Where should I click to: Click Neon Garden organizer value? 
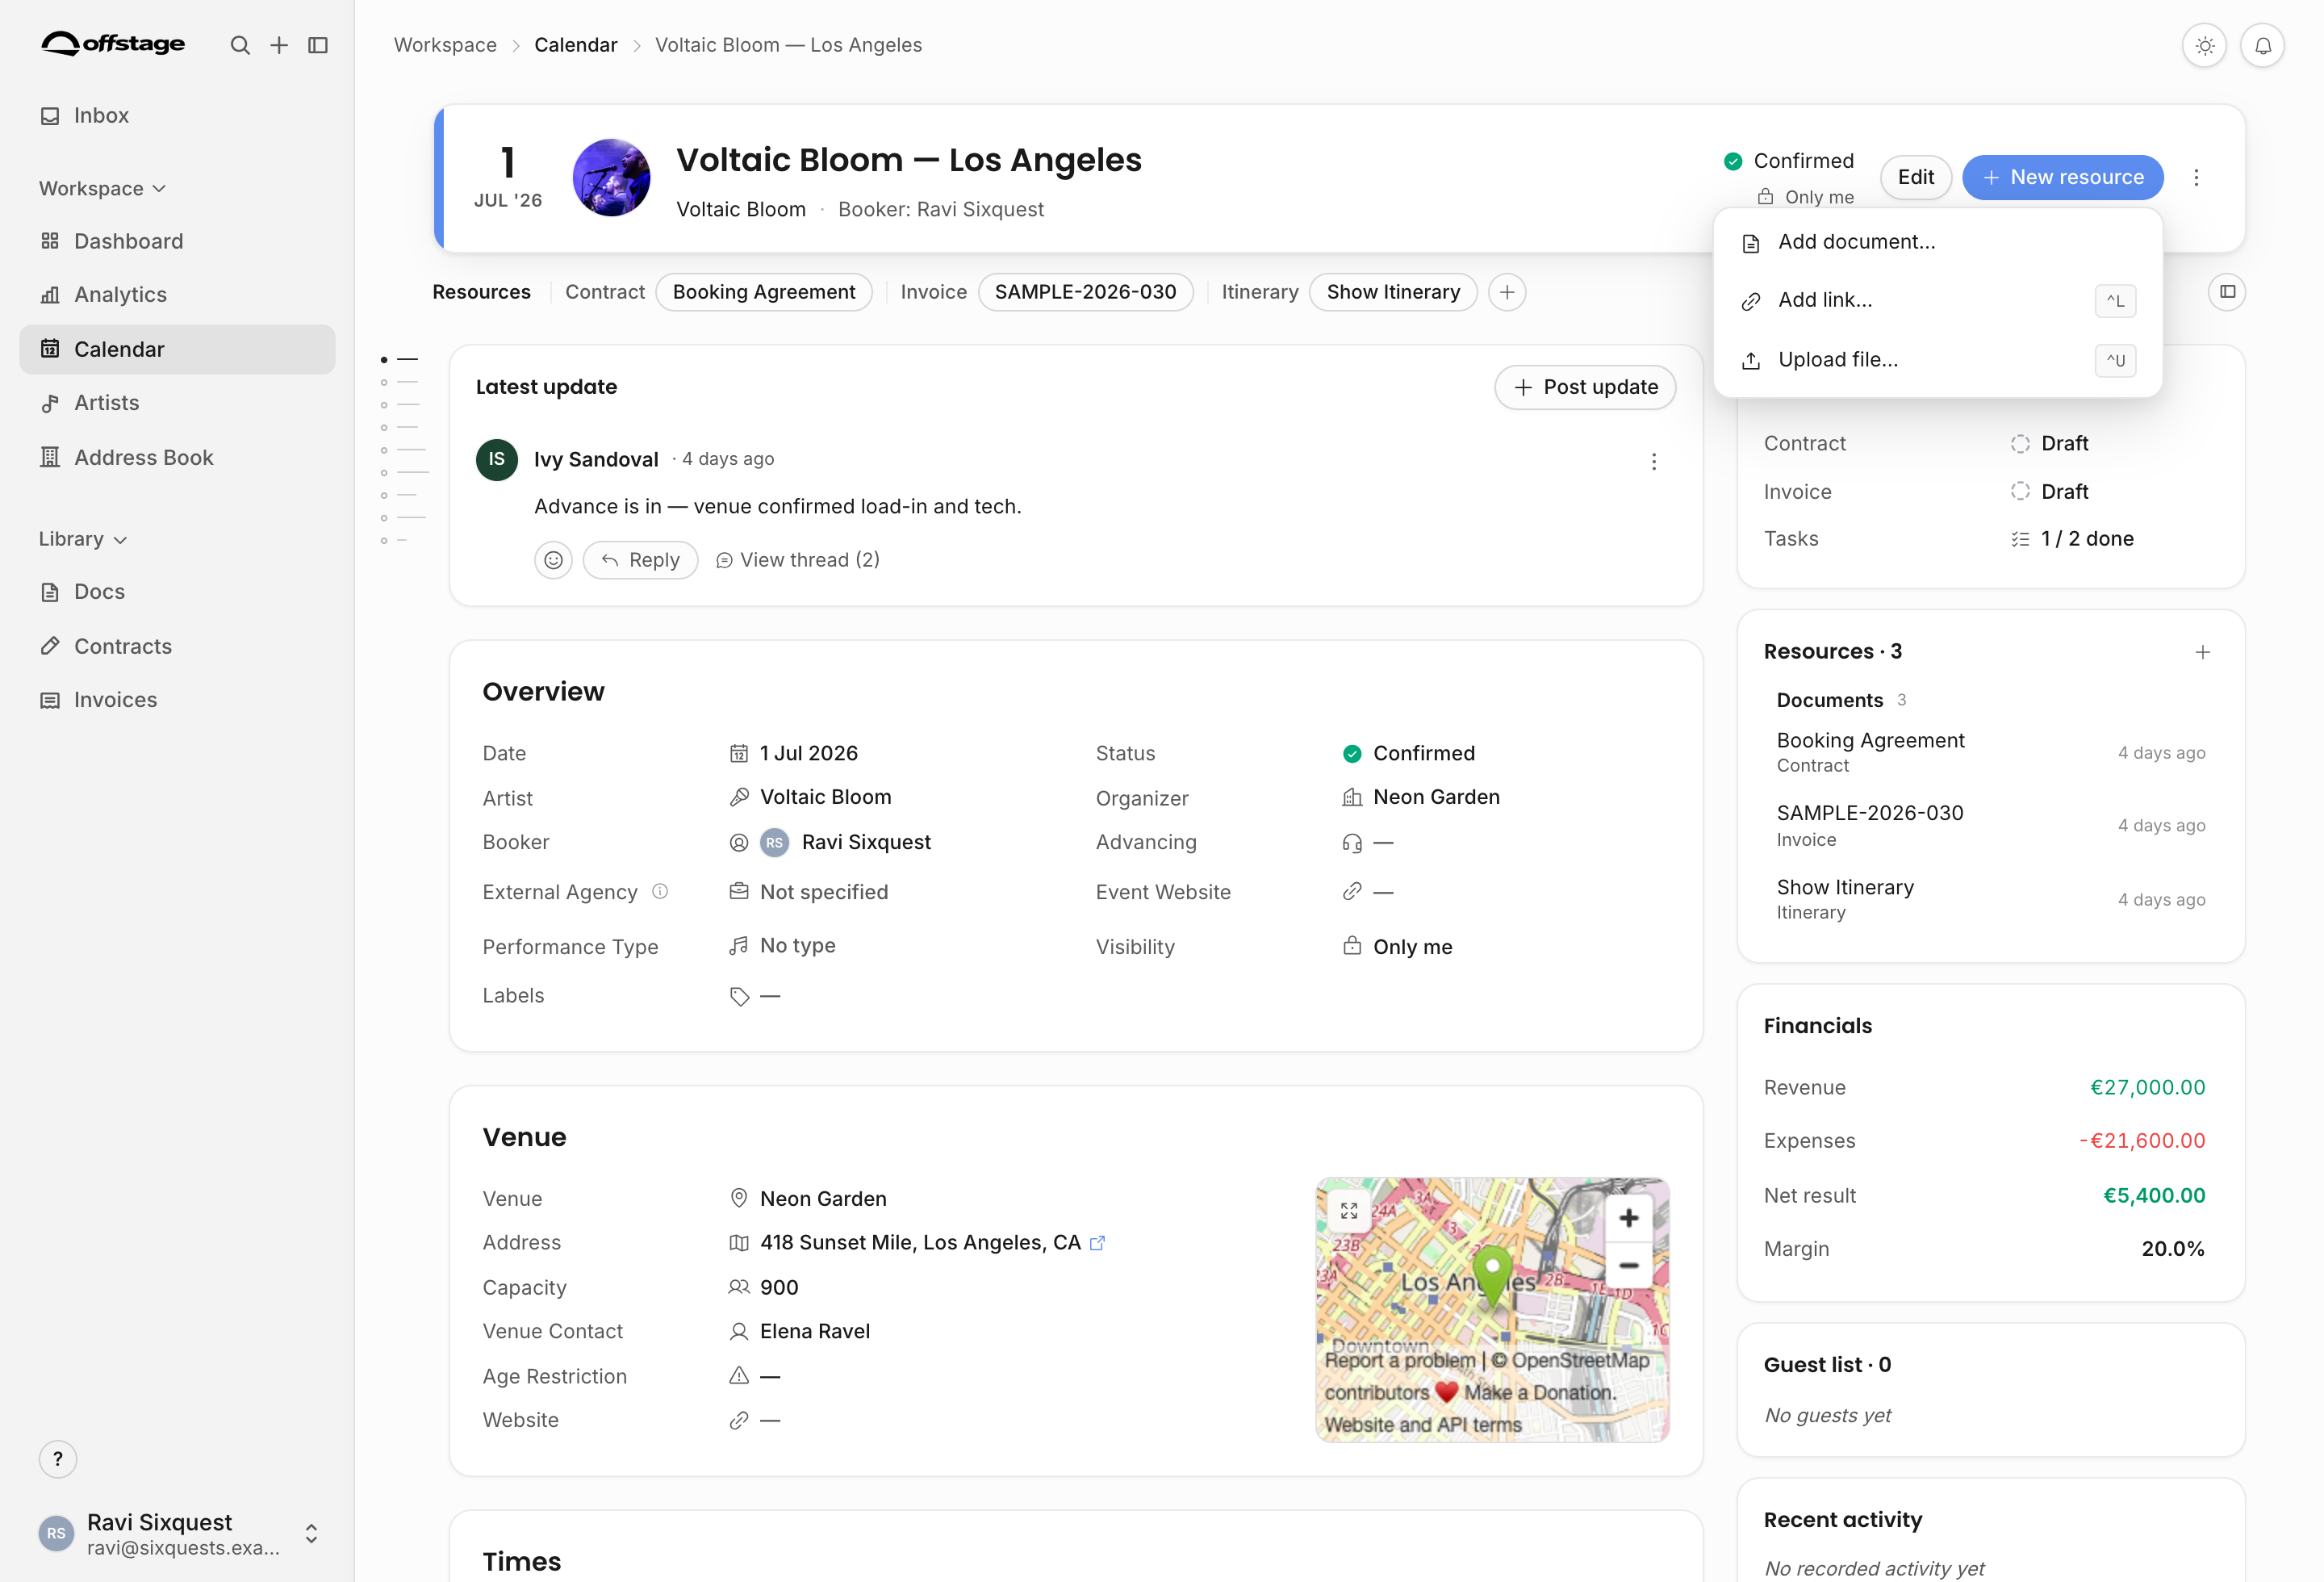pos(1436,797)
